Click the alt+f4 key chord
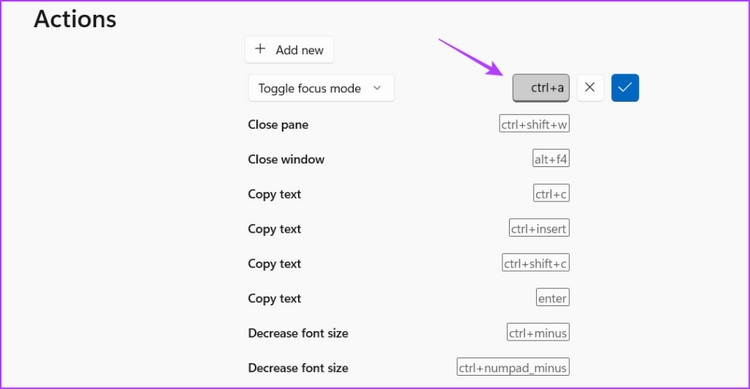 [551, 159]
